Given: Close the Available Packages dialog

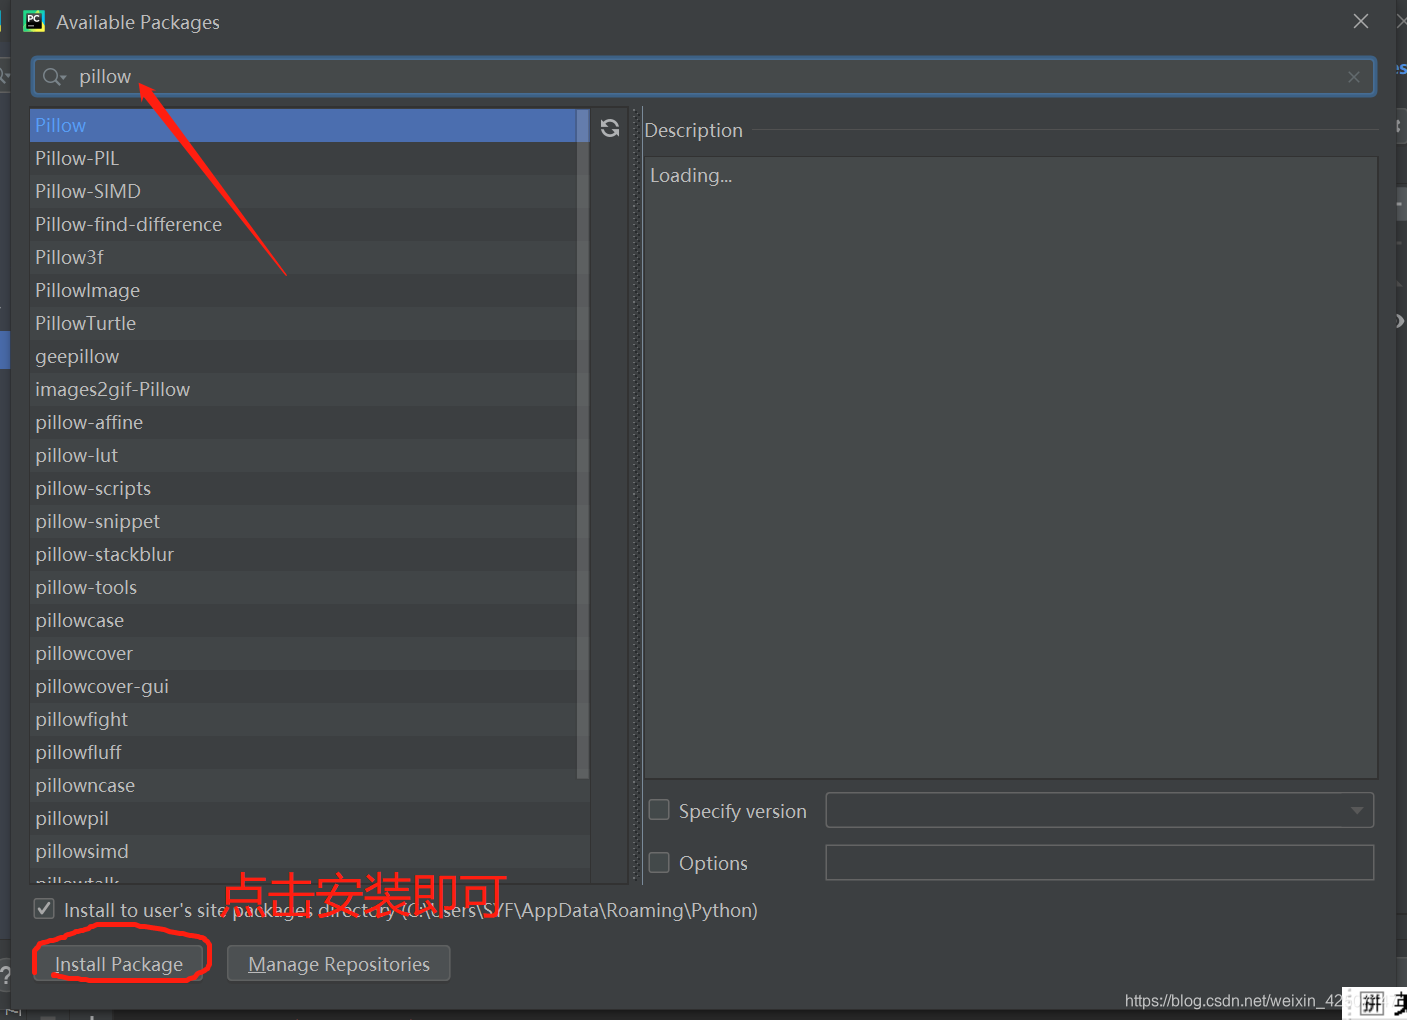Looking at the screenshot, I should 1361,21.
